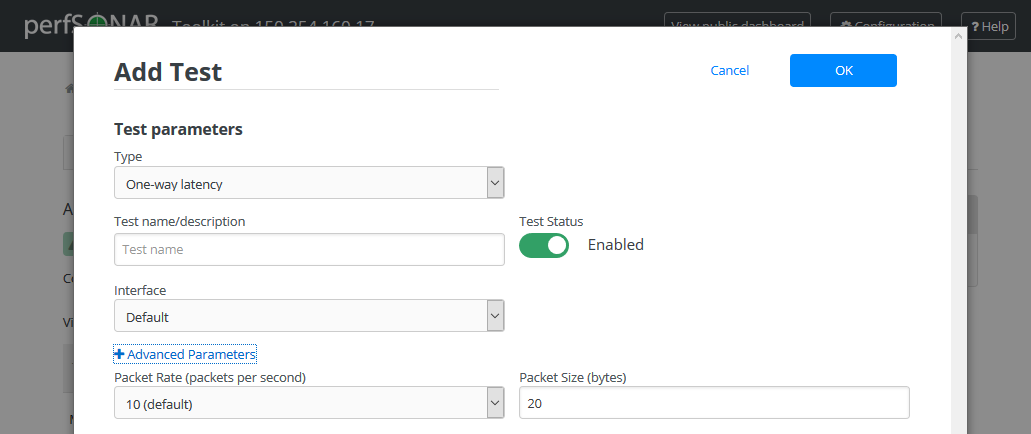
Task: Click the Packet Size bytes field
Action: [x=714, y=402]
